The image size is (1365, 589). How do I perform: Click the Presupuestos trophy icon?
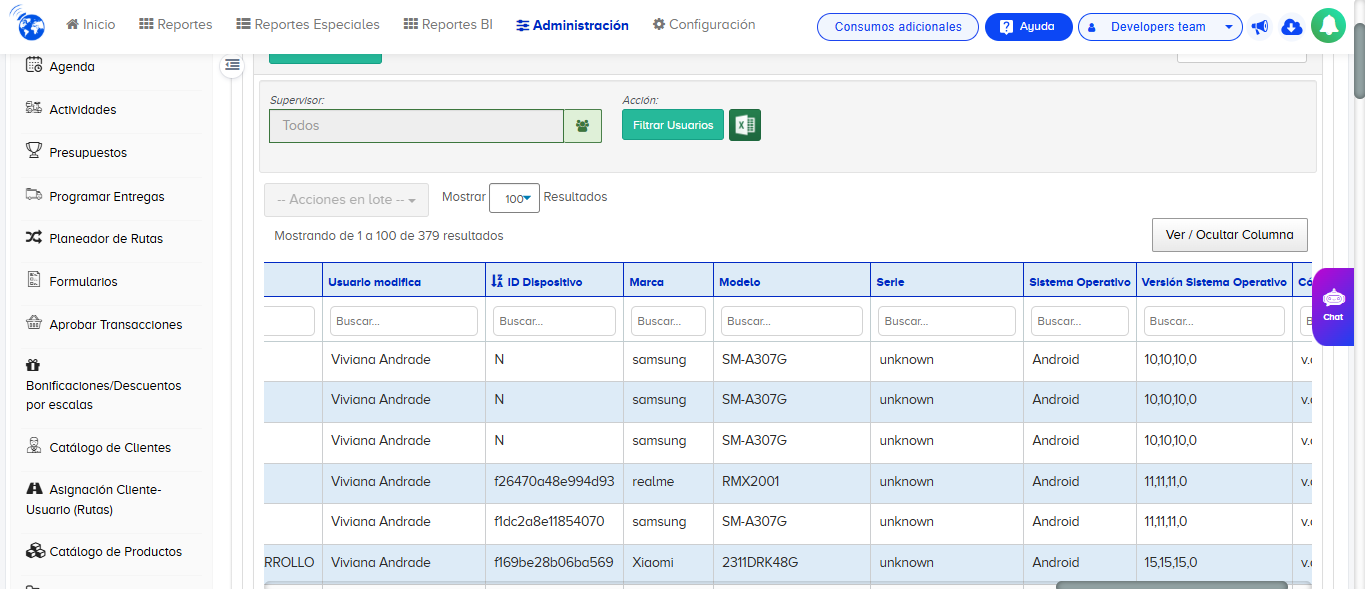coord(34,151)
